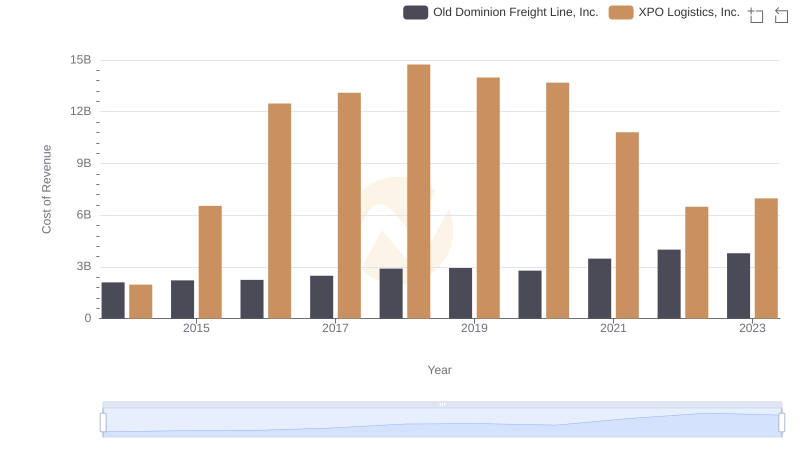The width and height of the screenshot is (800, 461).
Task: Click the Old Dominion bar for 2019
Action: click(460, 293)
